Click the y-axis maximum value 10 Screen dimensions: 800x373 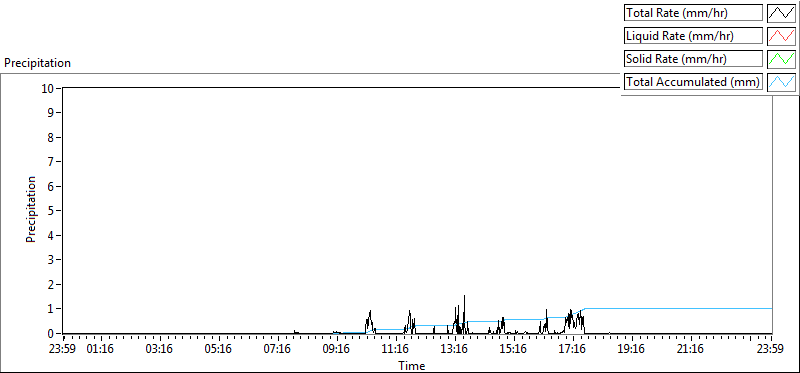(48, 88)
